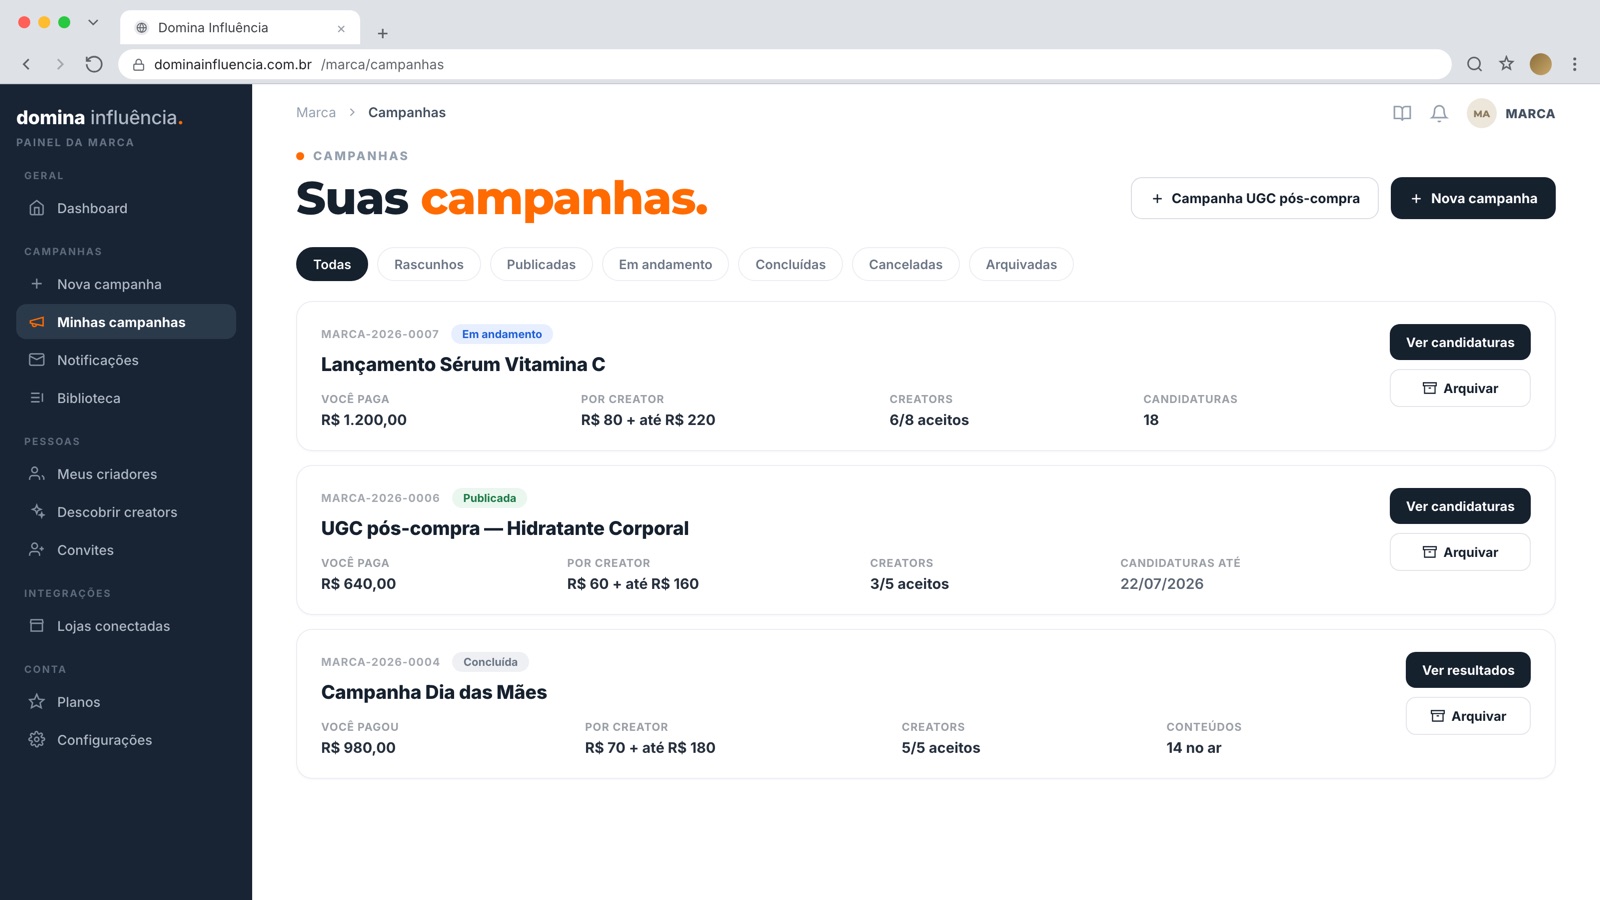
Task: Click the Campanha UGC pós-compra button
Action: (x=1255, y=198)
